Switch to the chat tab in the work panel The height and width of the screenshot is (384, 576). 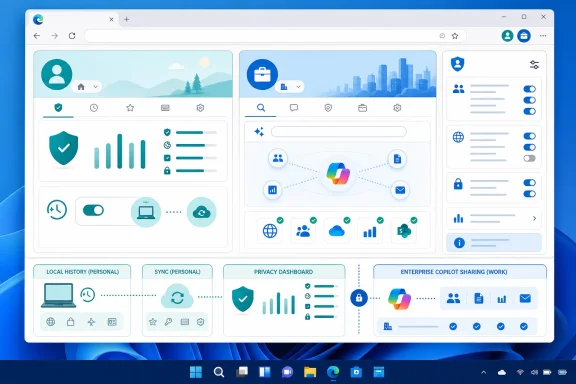tap(294, 108)
